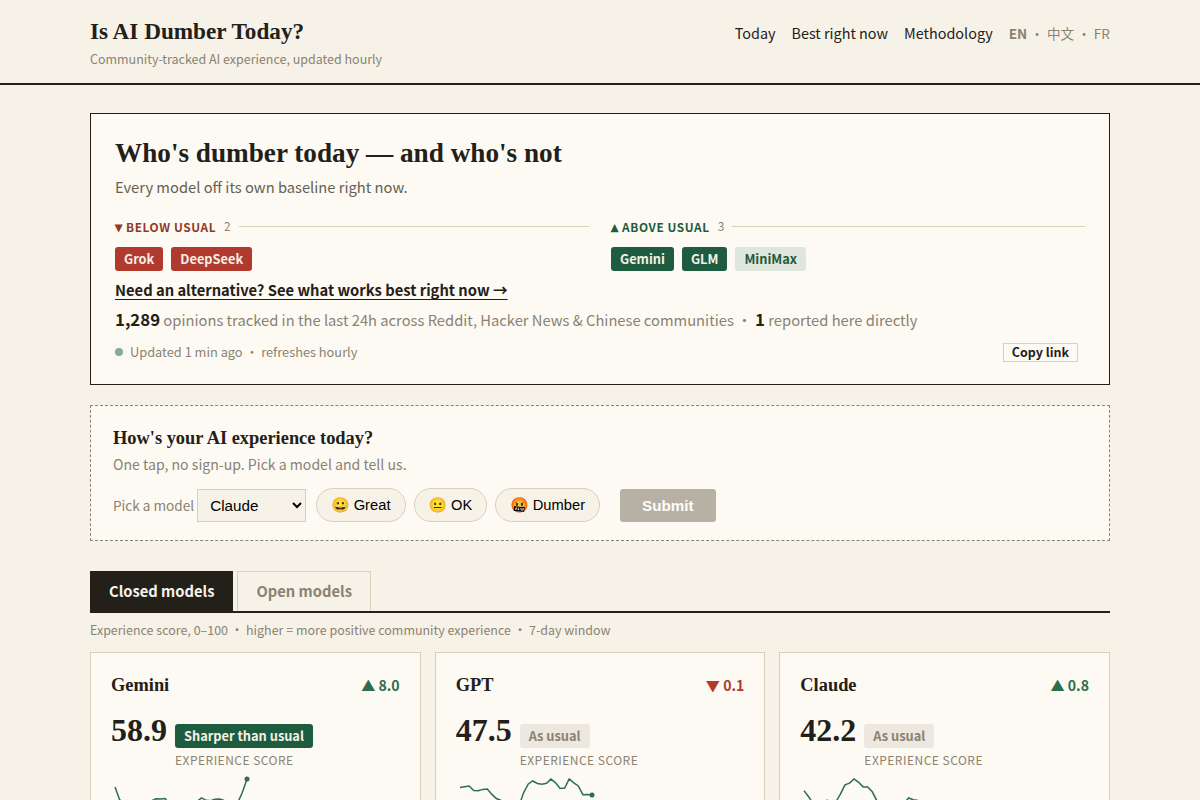Click the Submit button
Screen dimensions: 1200x800
(668, 505)
